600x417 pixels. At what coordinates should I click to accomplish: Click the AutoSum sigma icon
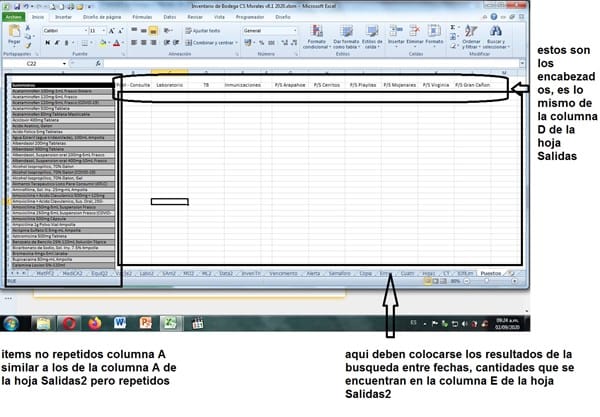[453, 28]
